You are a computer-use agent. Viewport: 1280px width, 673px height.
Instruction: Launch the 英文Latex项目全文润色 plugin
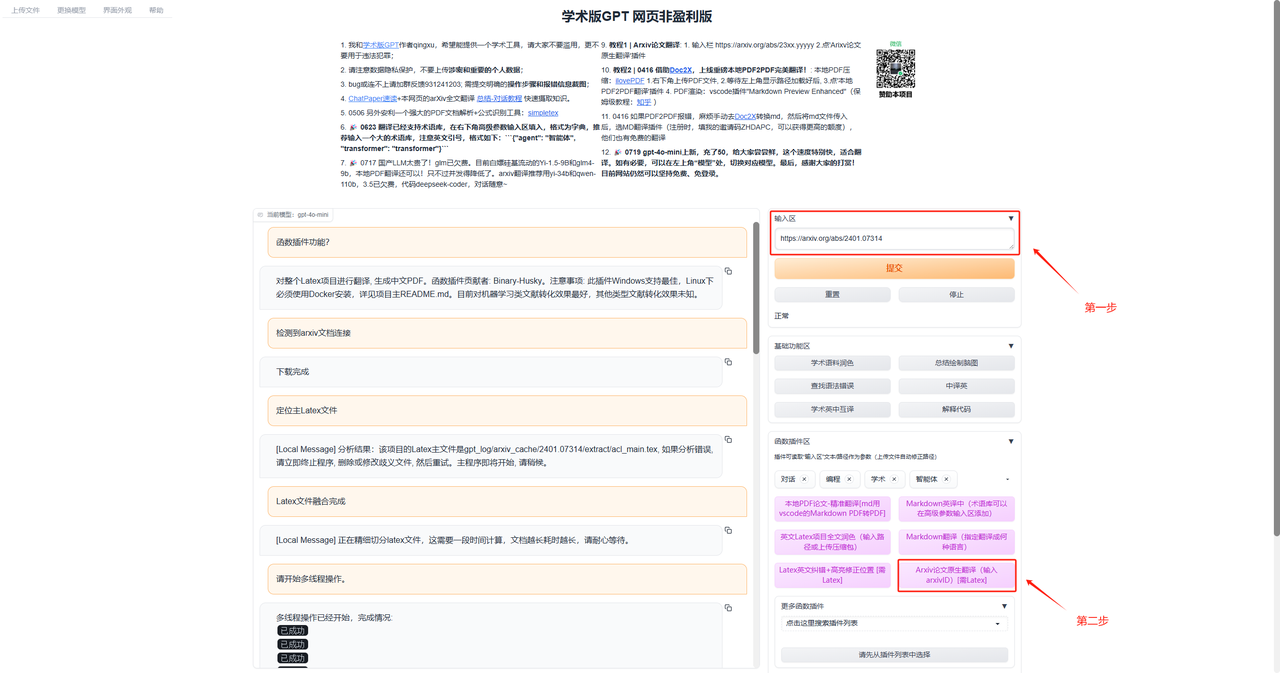(832, 542)
